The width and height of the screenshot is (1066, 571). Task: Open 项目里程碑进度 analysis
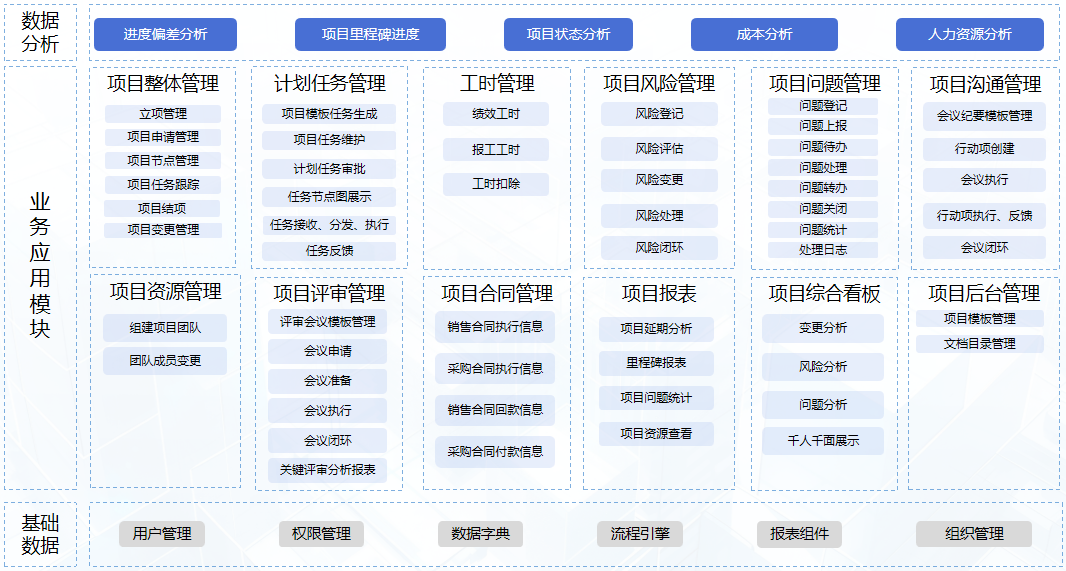click(x=370, y=34)
